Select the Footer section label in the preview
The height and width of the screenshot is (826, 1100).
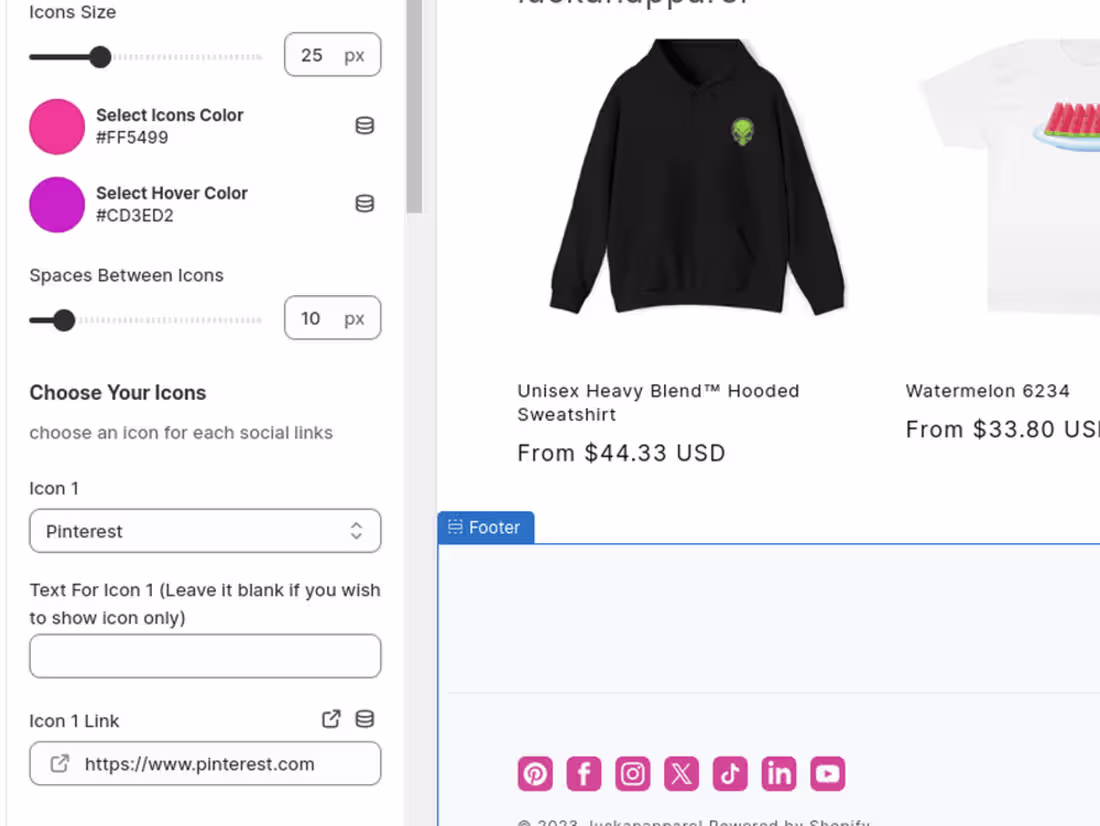486,527
